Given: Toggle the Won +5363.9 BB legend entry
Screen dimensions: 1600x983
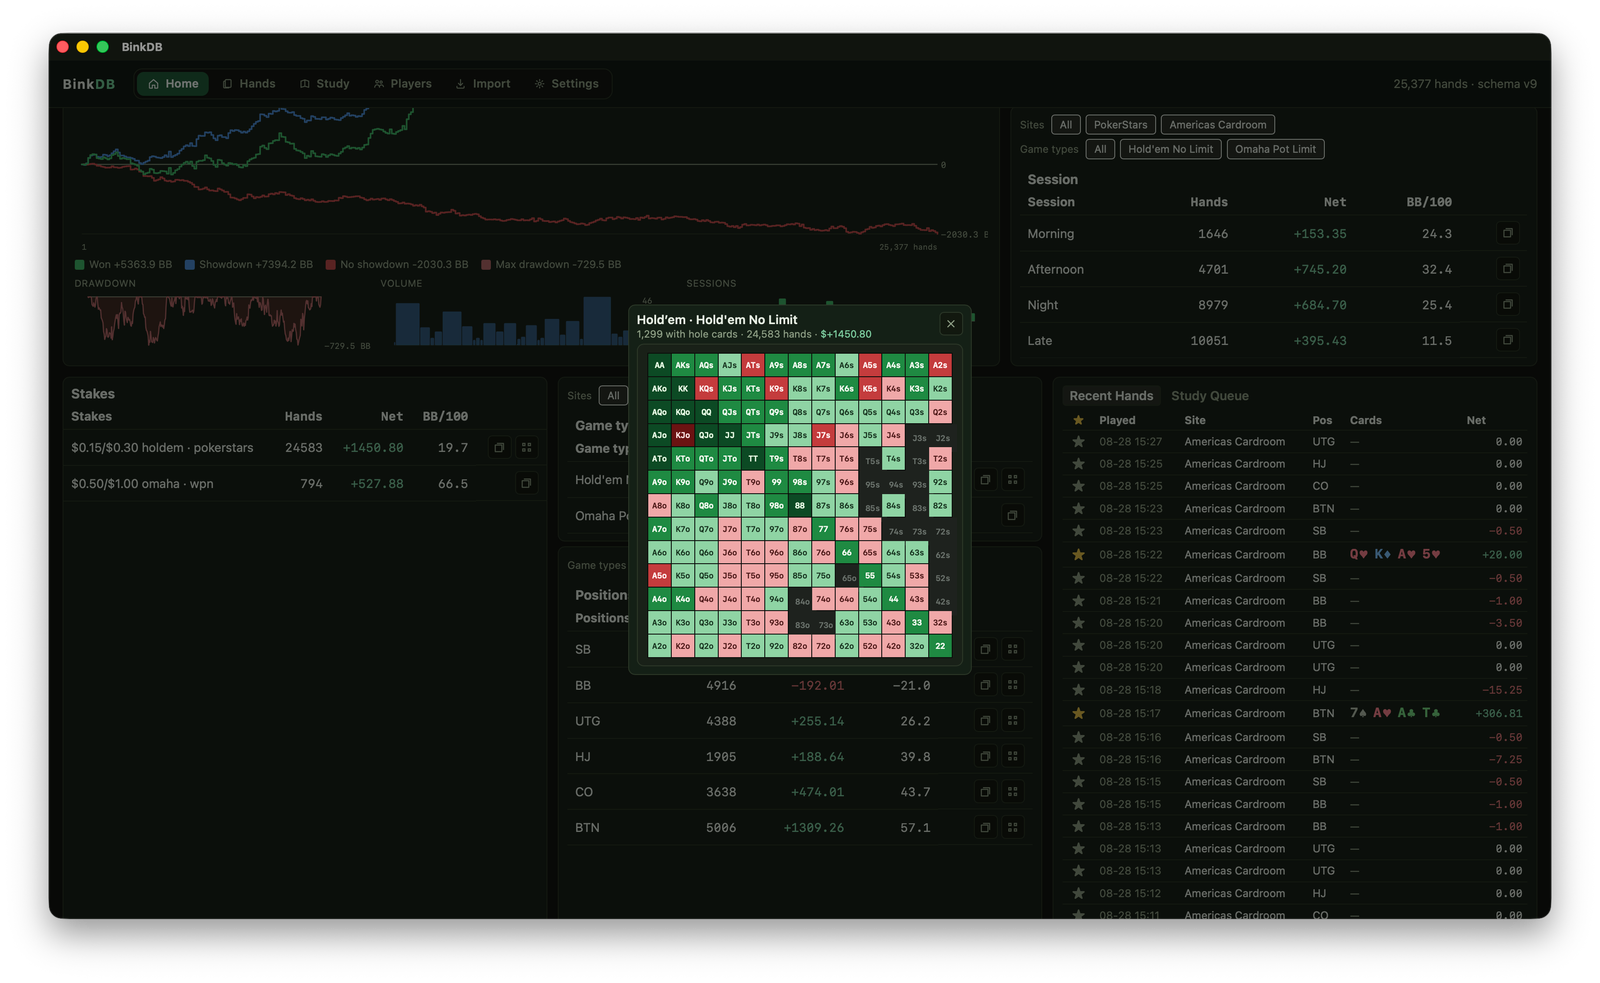Looking at the screenshot, I should [124, 265].
